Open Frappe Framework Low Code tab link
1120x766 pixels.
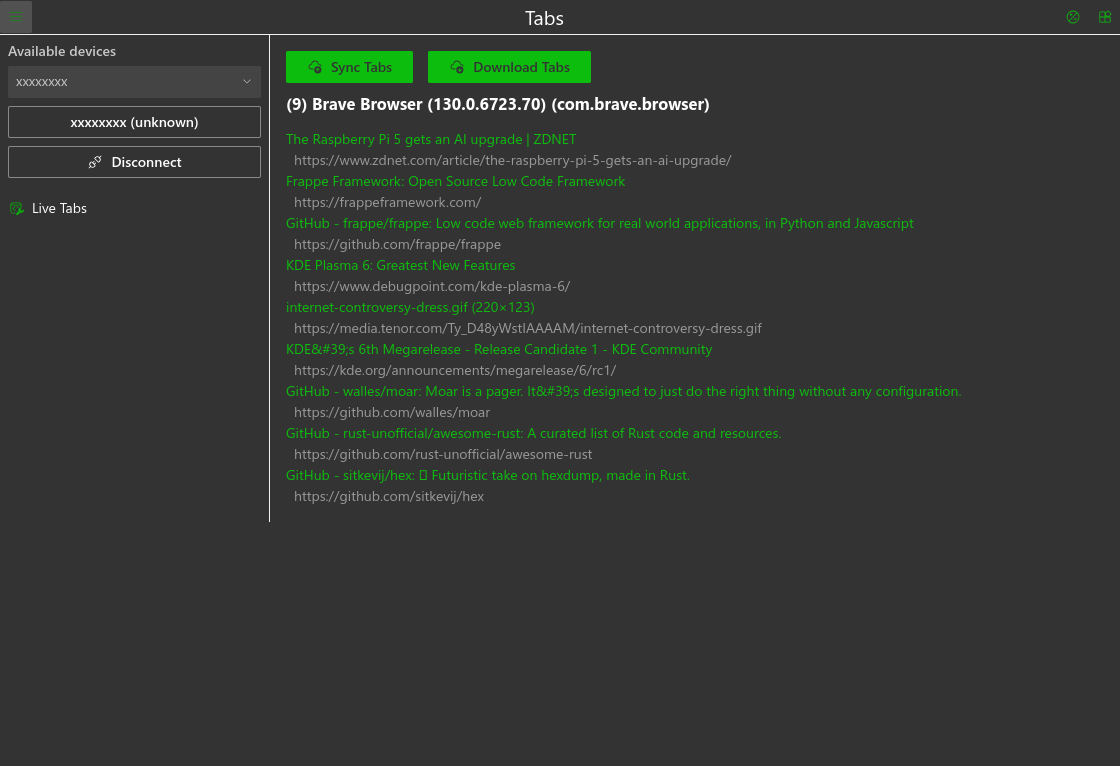(455, 181)
